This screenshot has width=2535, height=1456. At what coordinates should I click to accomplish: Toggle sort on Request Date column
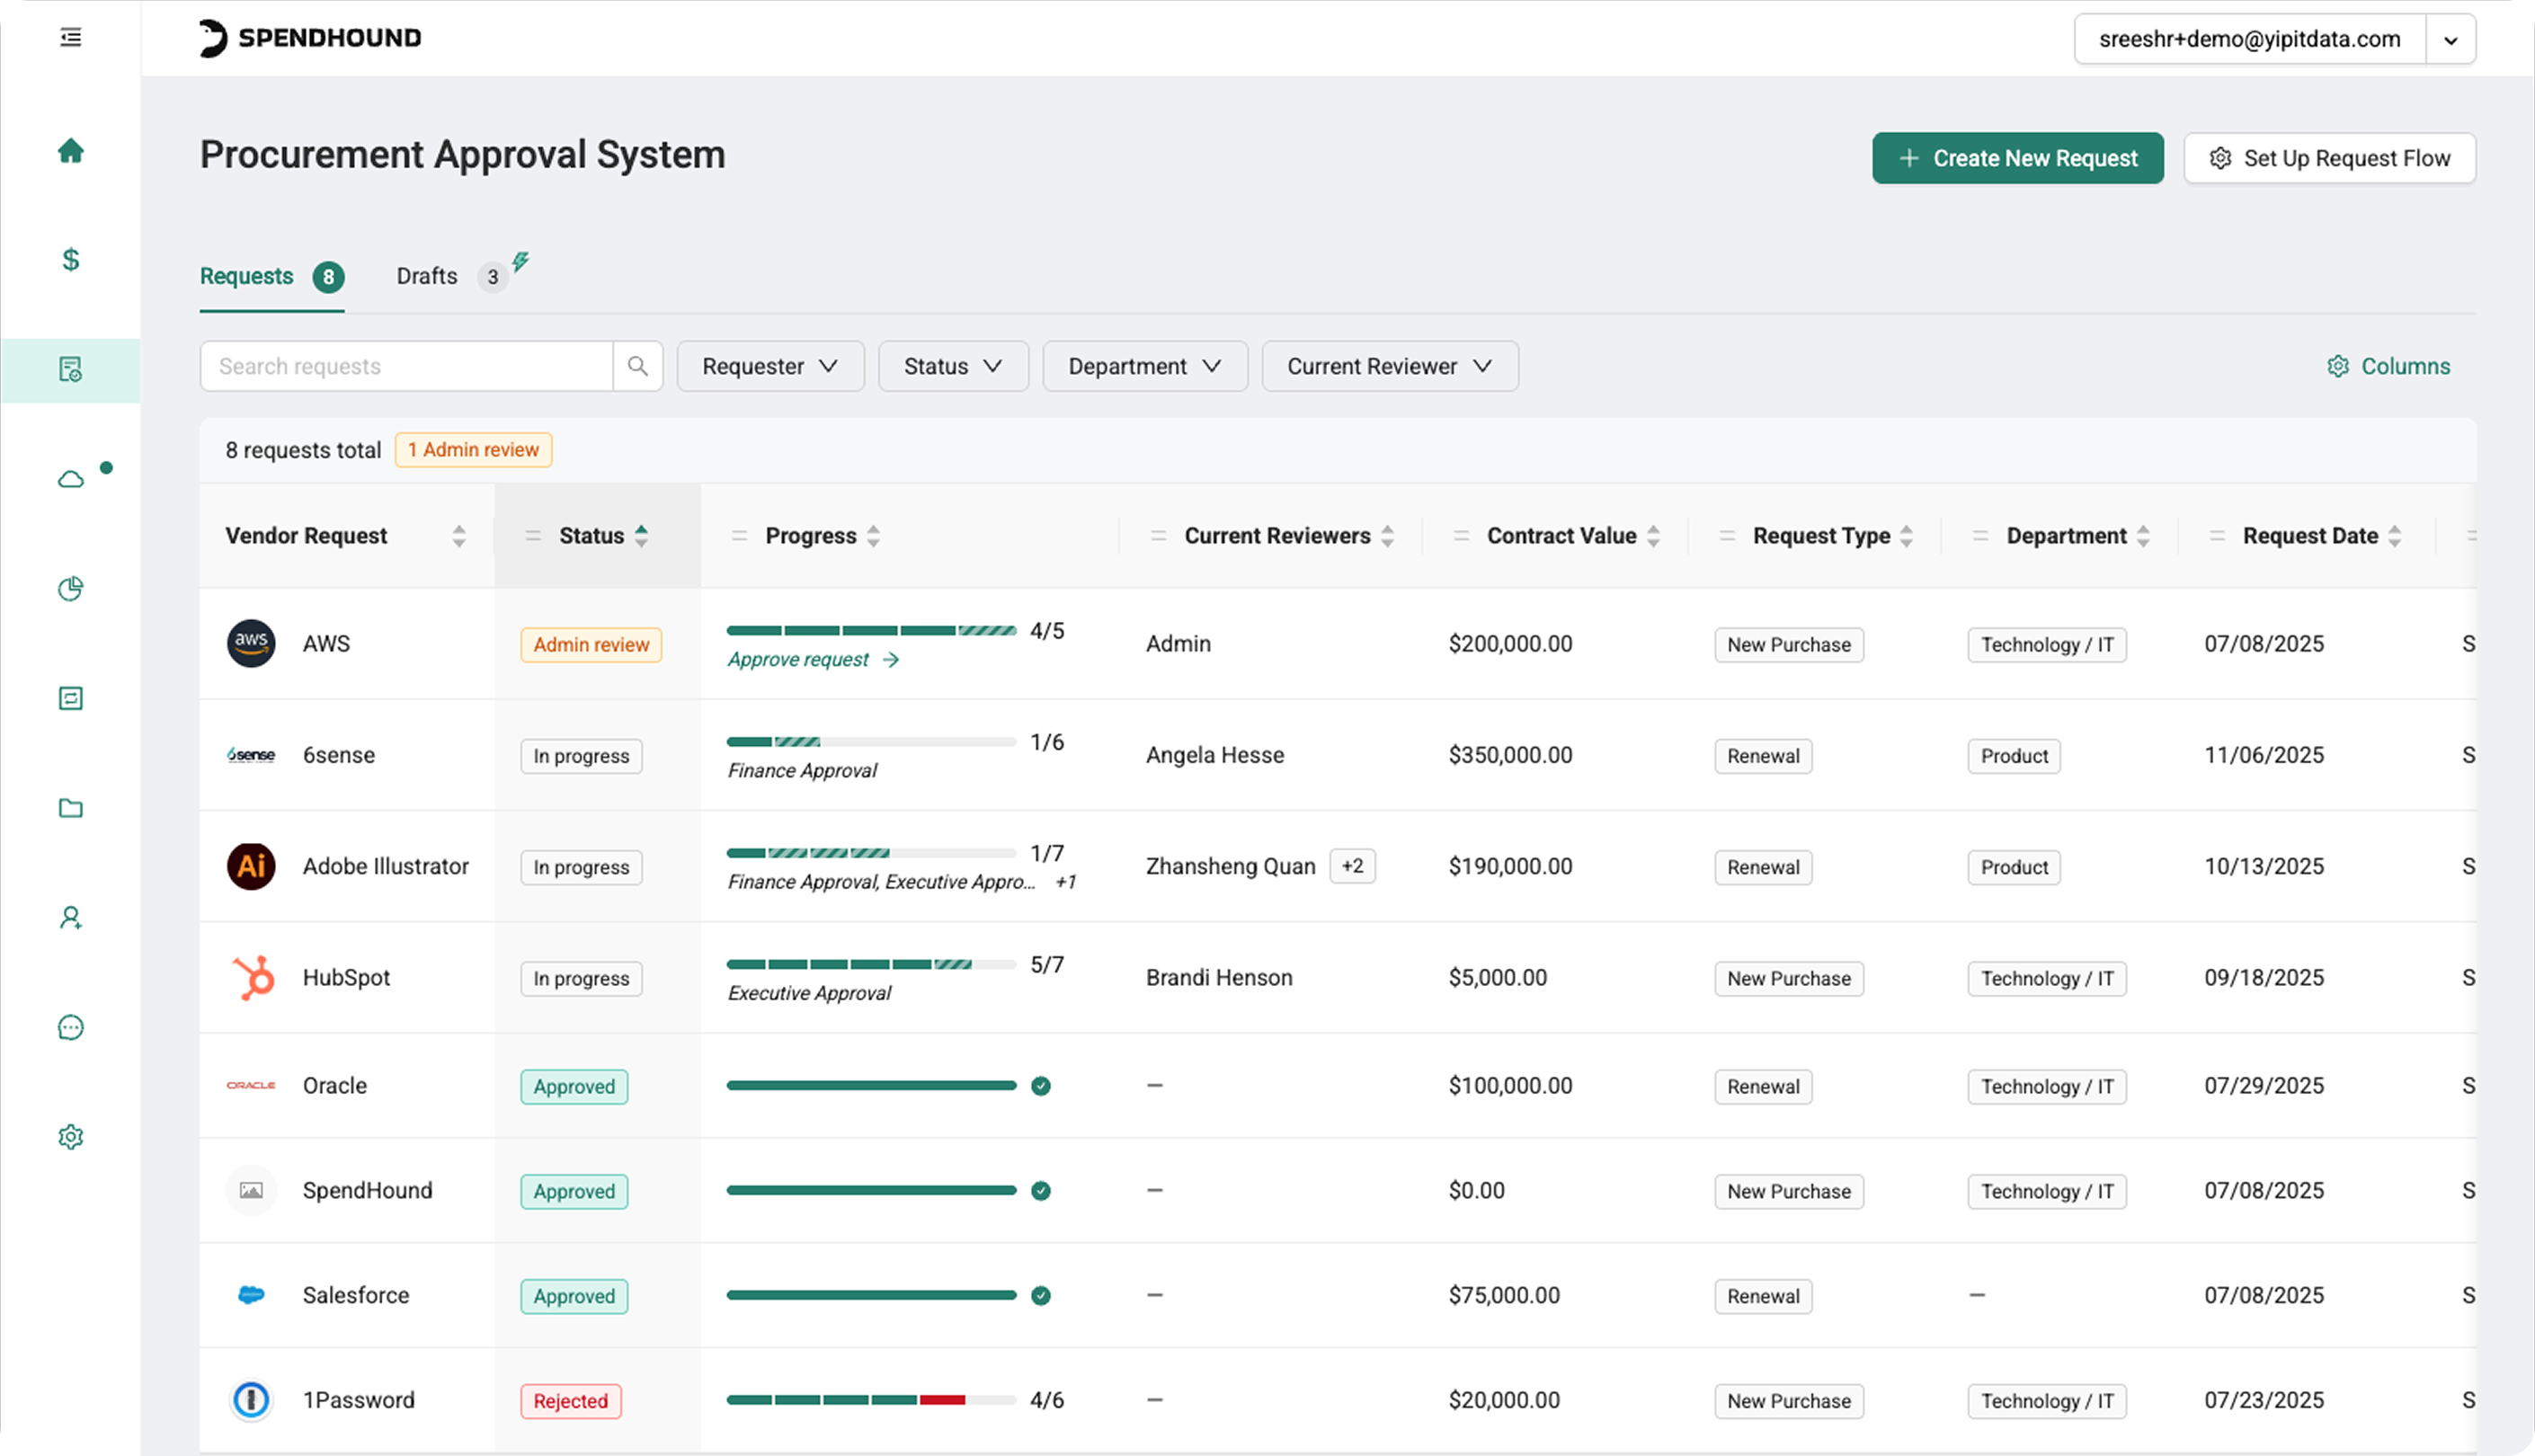point(2394,536)
